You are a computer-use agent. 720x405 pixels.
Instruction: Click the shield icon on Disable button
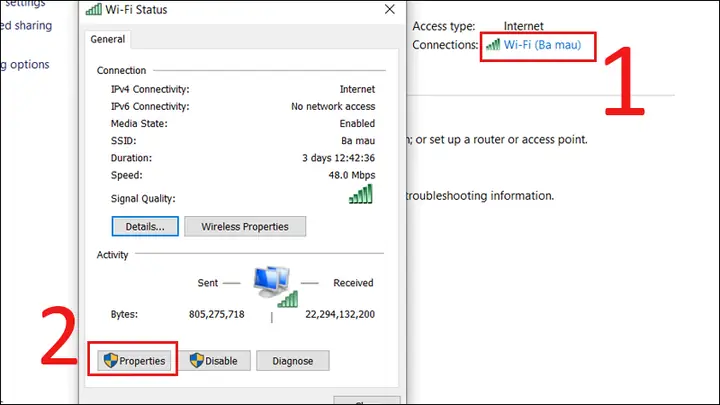click(197, 360)
